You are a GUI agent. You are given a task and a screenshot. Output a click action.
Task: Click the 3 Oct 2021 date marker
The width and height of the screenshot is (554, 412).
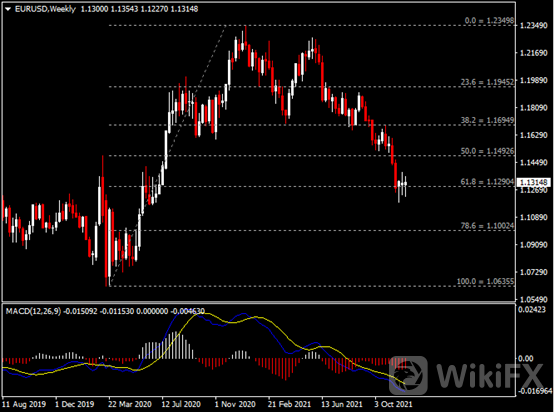tap(393, 404)
